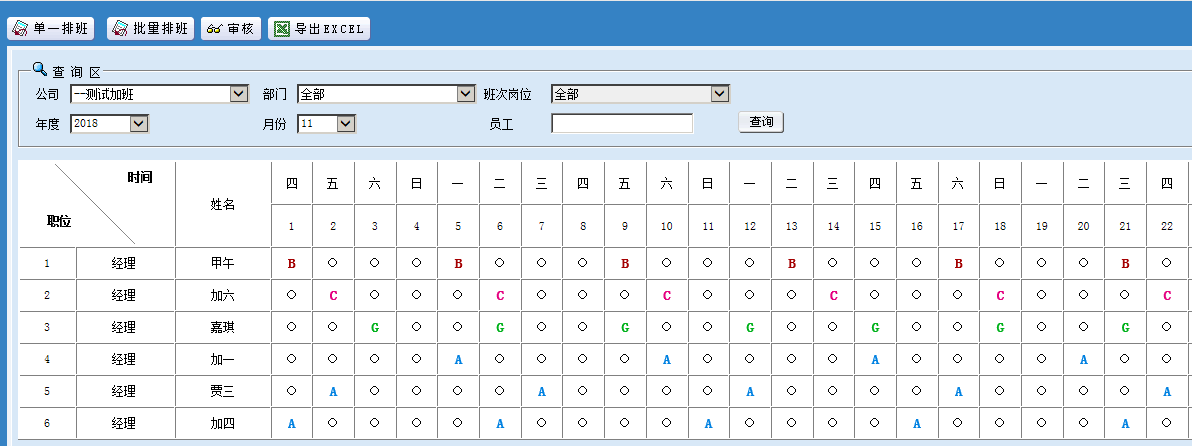Click shift B on day 9 for 甲午
This screenshot has width=1192, height=446.
point(625,264)
